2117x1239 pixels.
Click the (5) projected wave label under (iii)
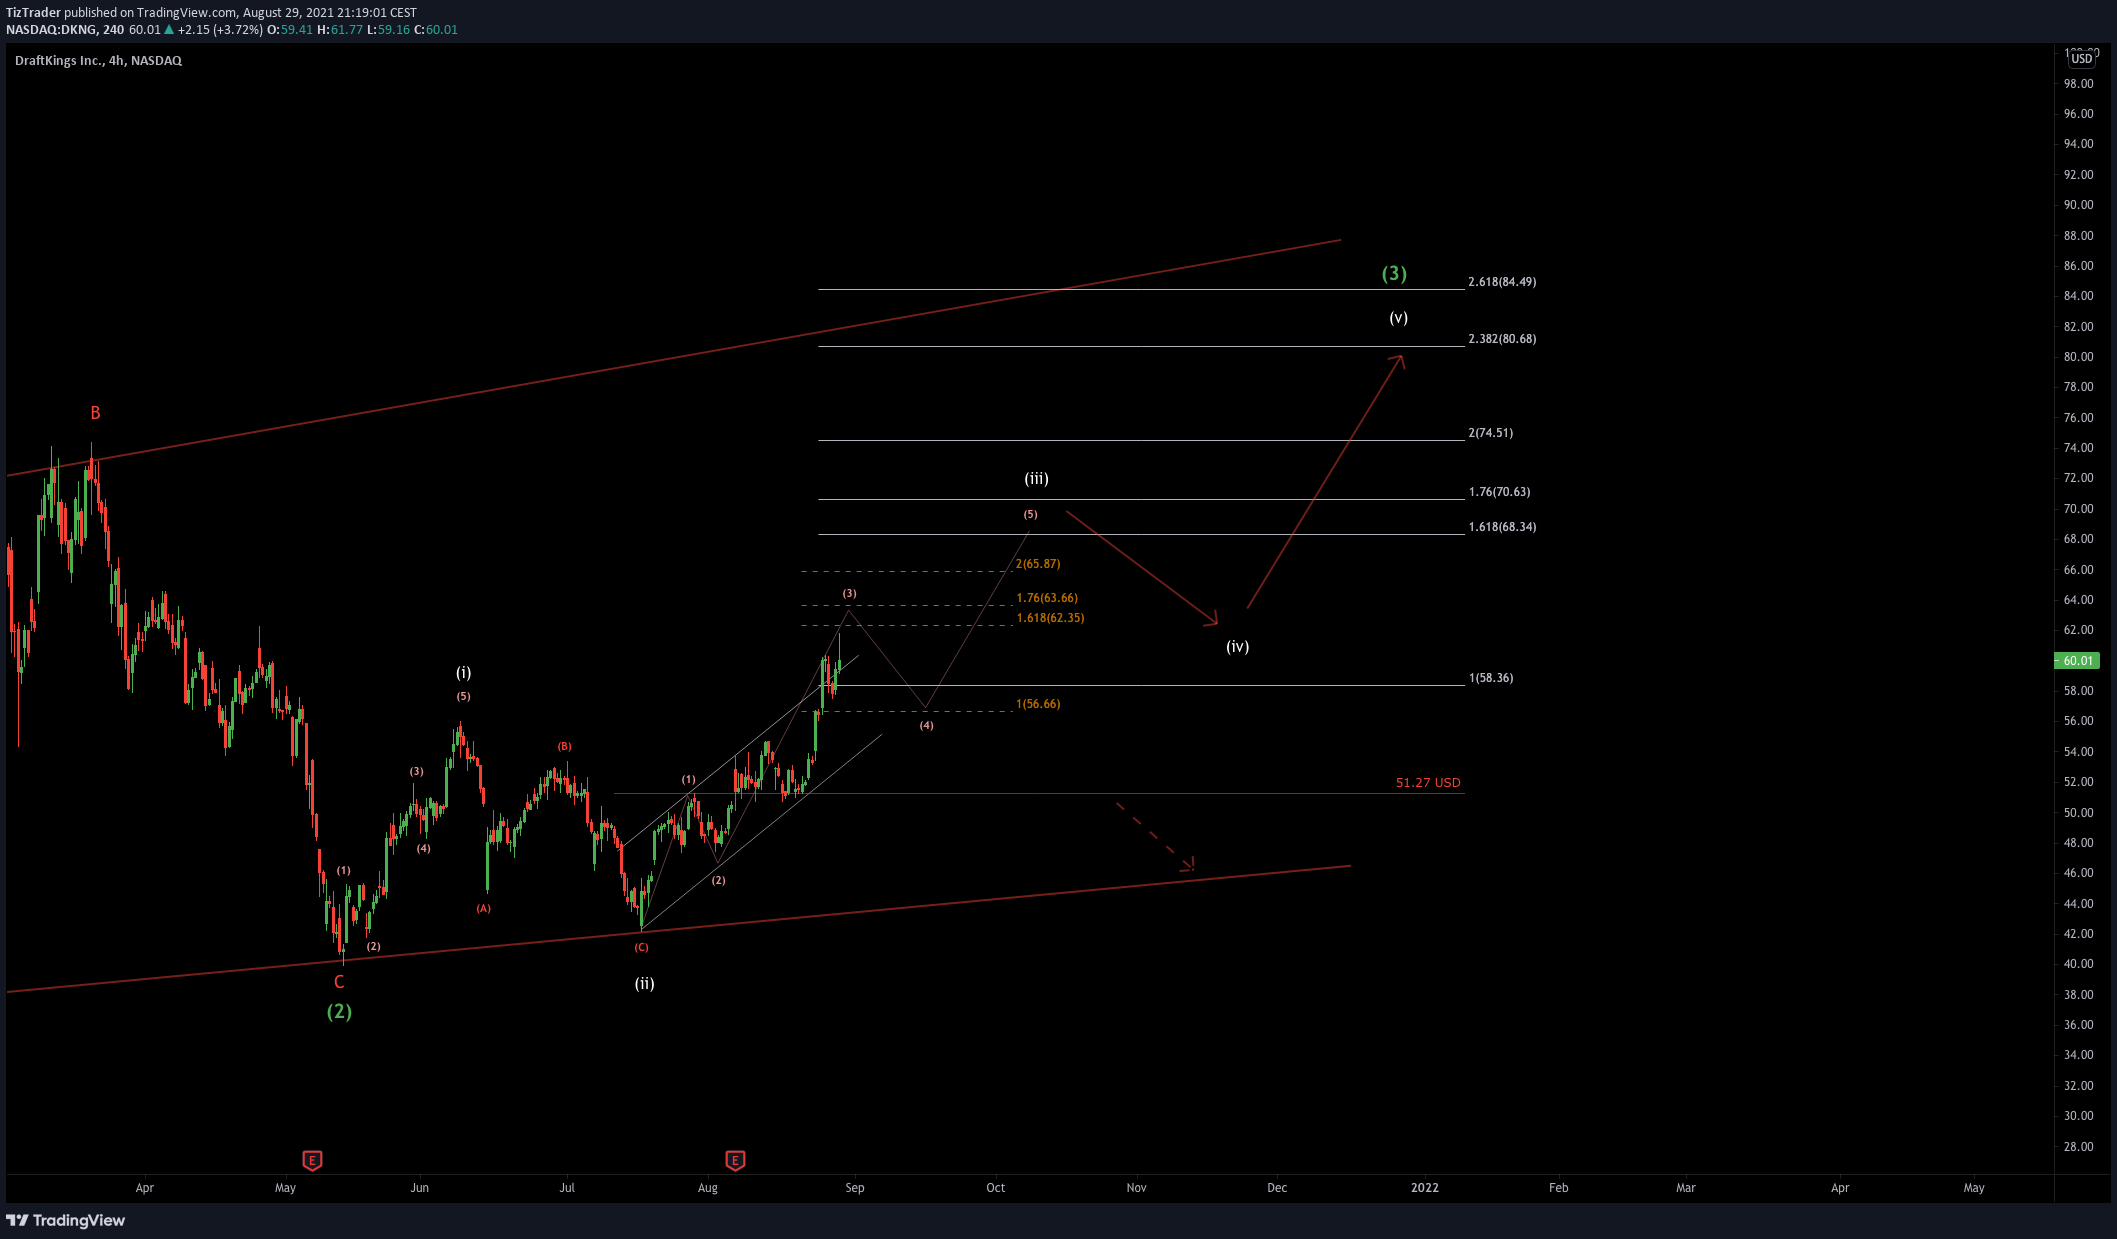click(x=1030, y=515)
